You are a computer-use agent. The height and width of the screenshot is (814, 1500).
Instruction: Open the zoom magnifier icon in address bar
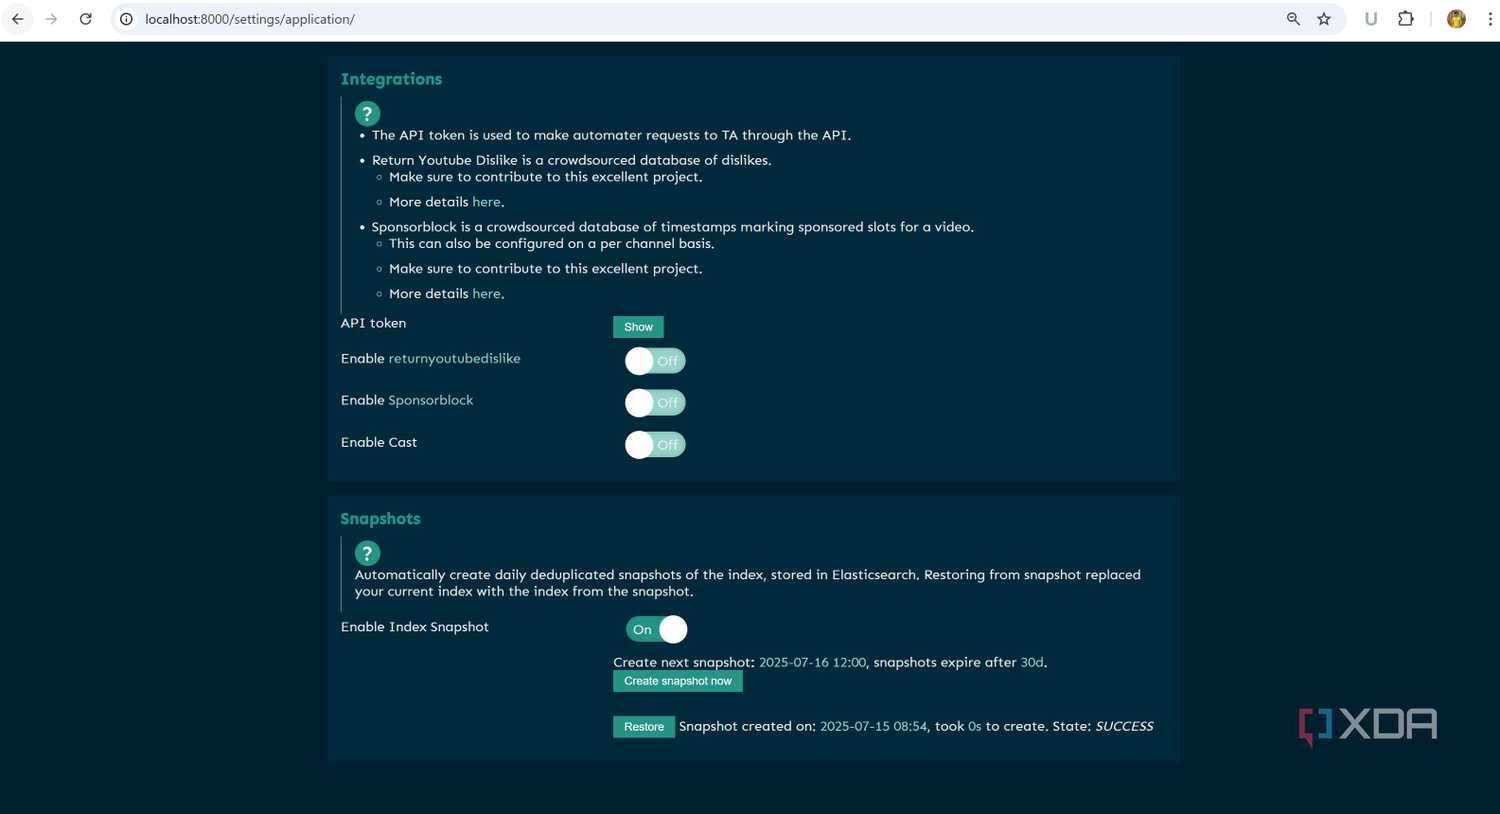pos(1293,19)
